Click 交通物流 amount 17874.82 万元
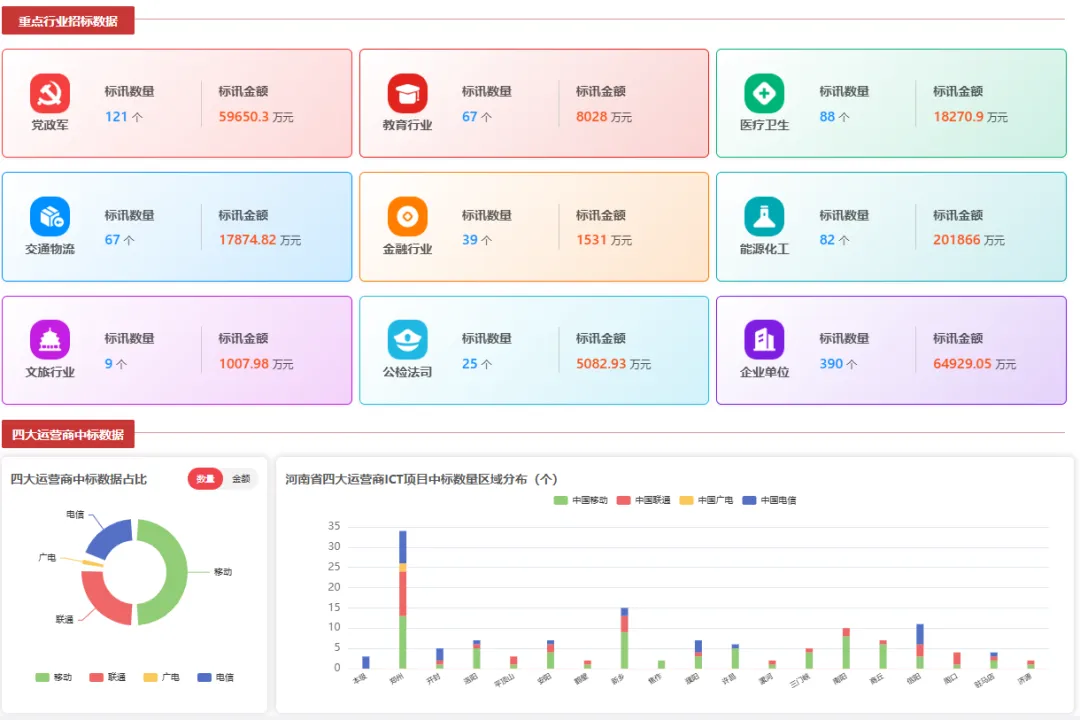This screenshot has height=720, width=1080. [x=260, y=240]
